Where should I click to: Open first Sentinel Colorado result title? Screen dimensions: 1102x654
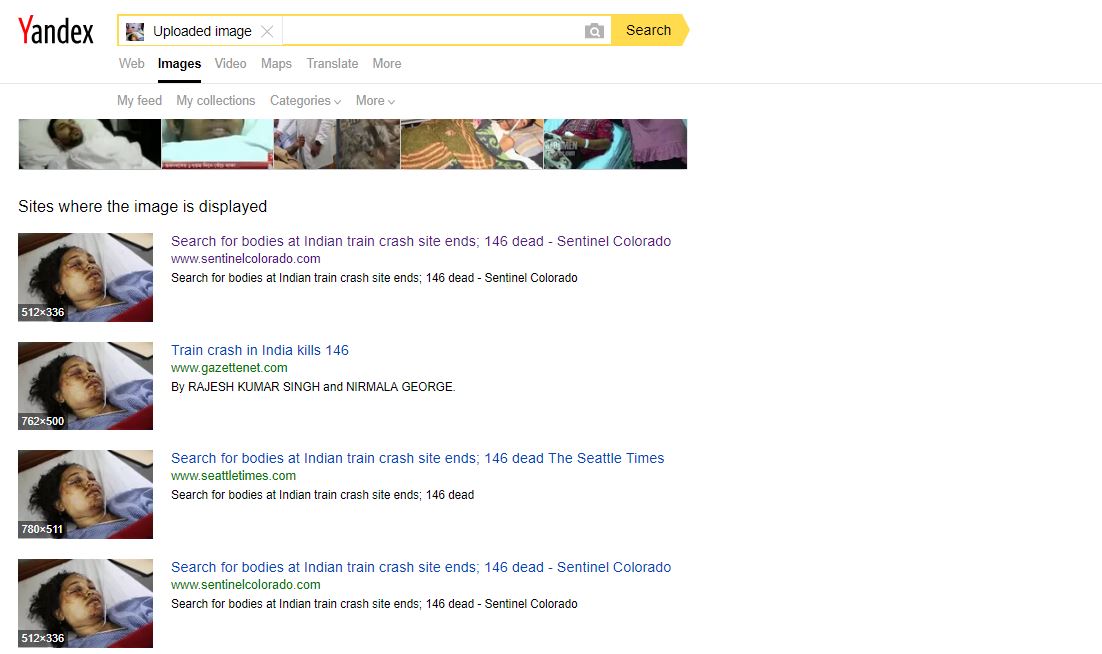coord(421,241)
